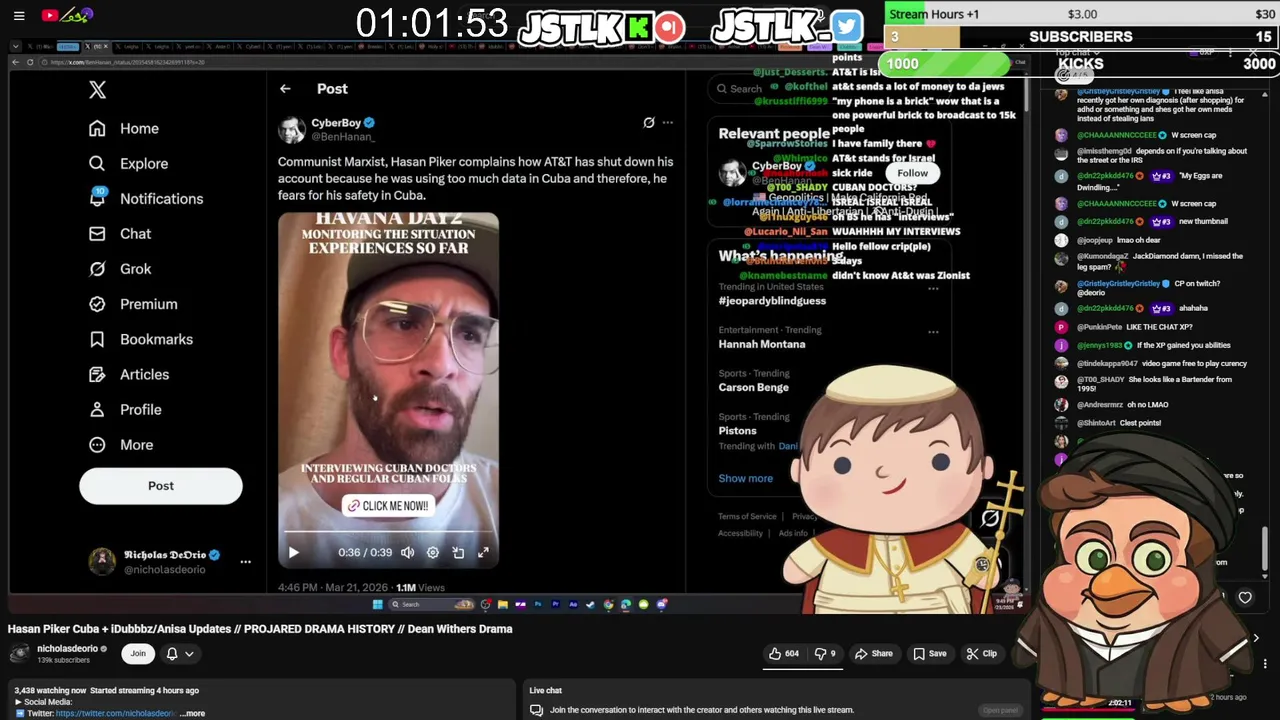Seek on the video progress bar
The image size is (1280, 720).
[x=388, y=533]
